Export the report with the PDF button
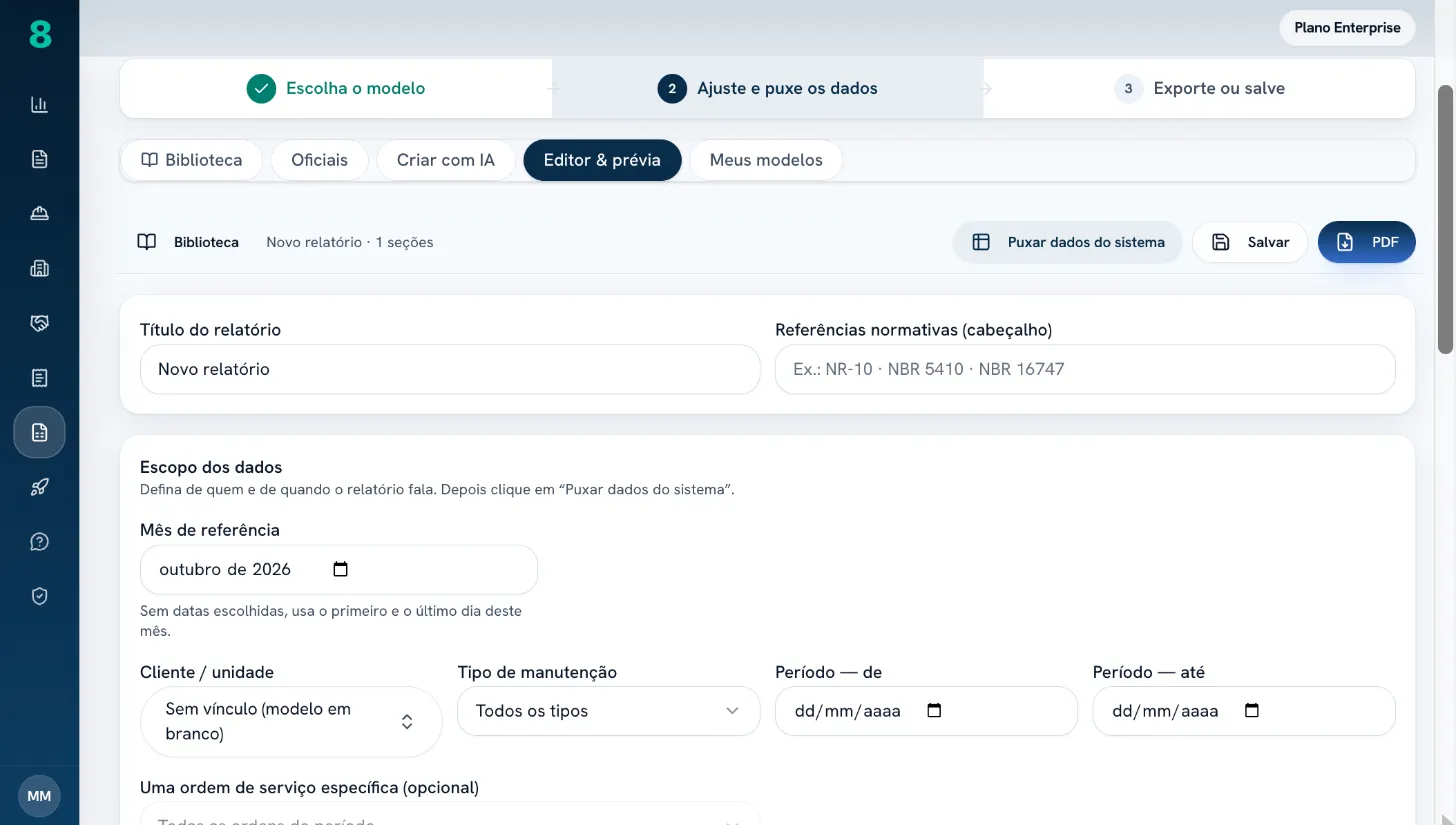The image size is (1456, 825). (x=1367, y=242)
